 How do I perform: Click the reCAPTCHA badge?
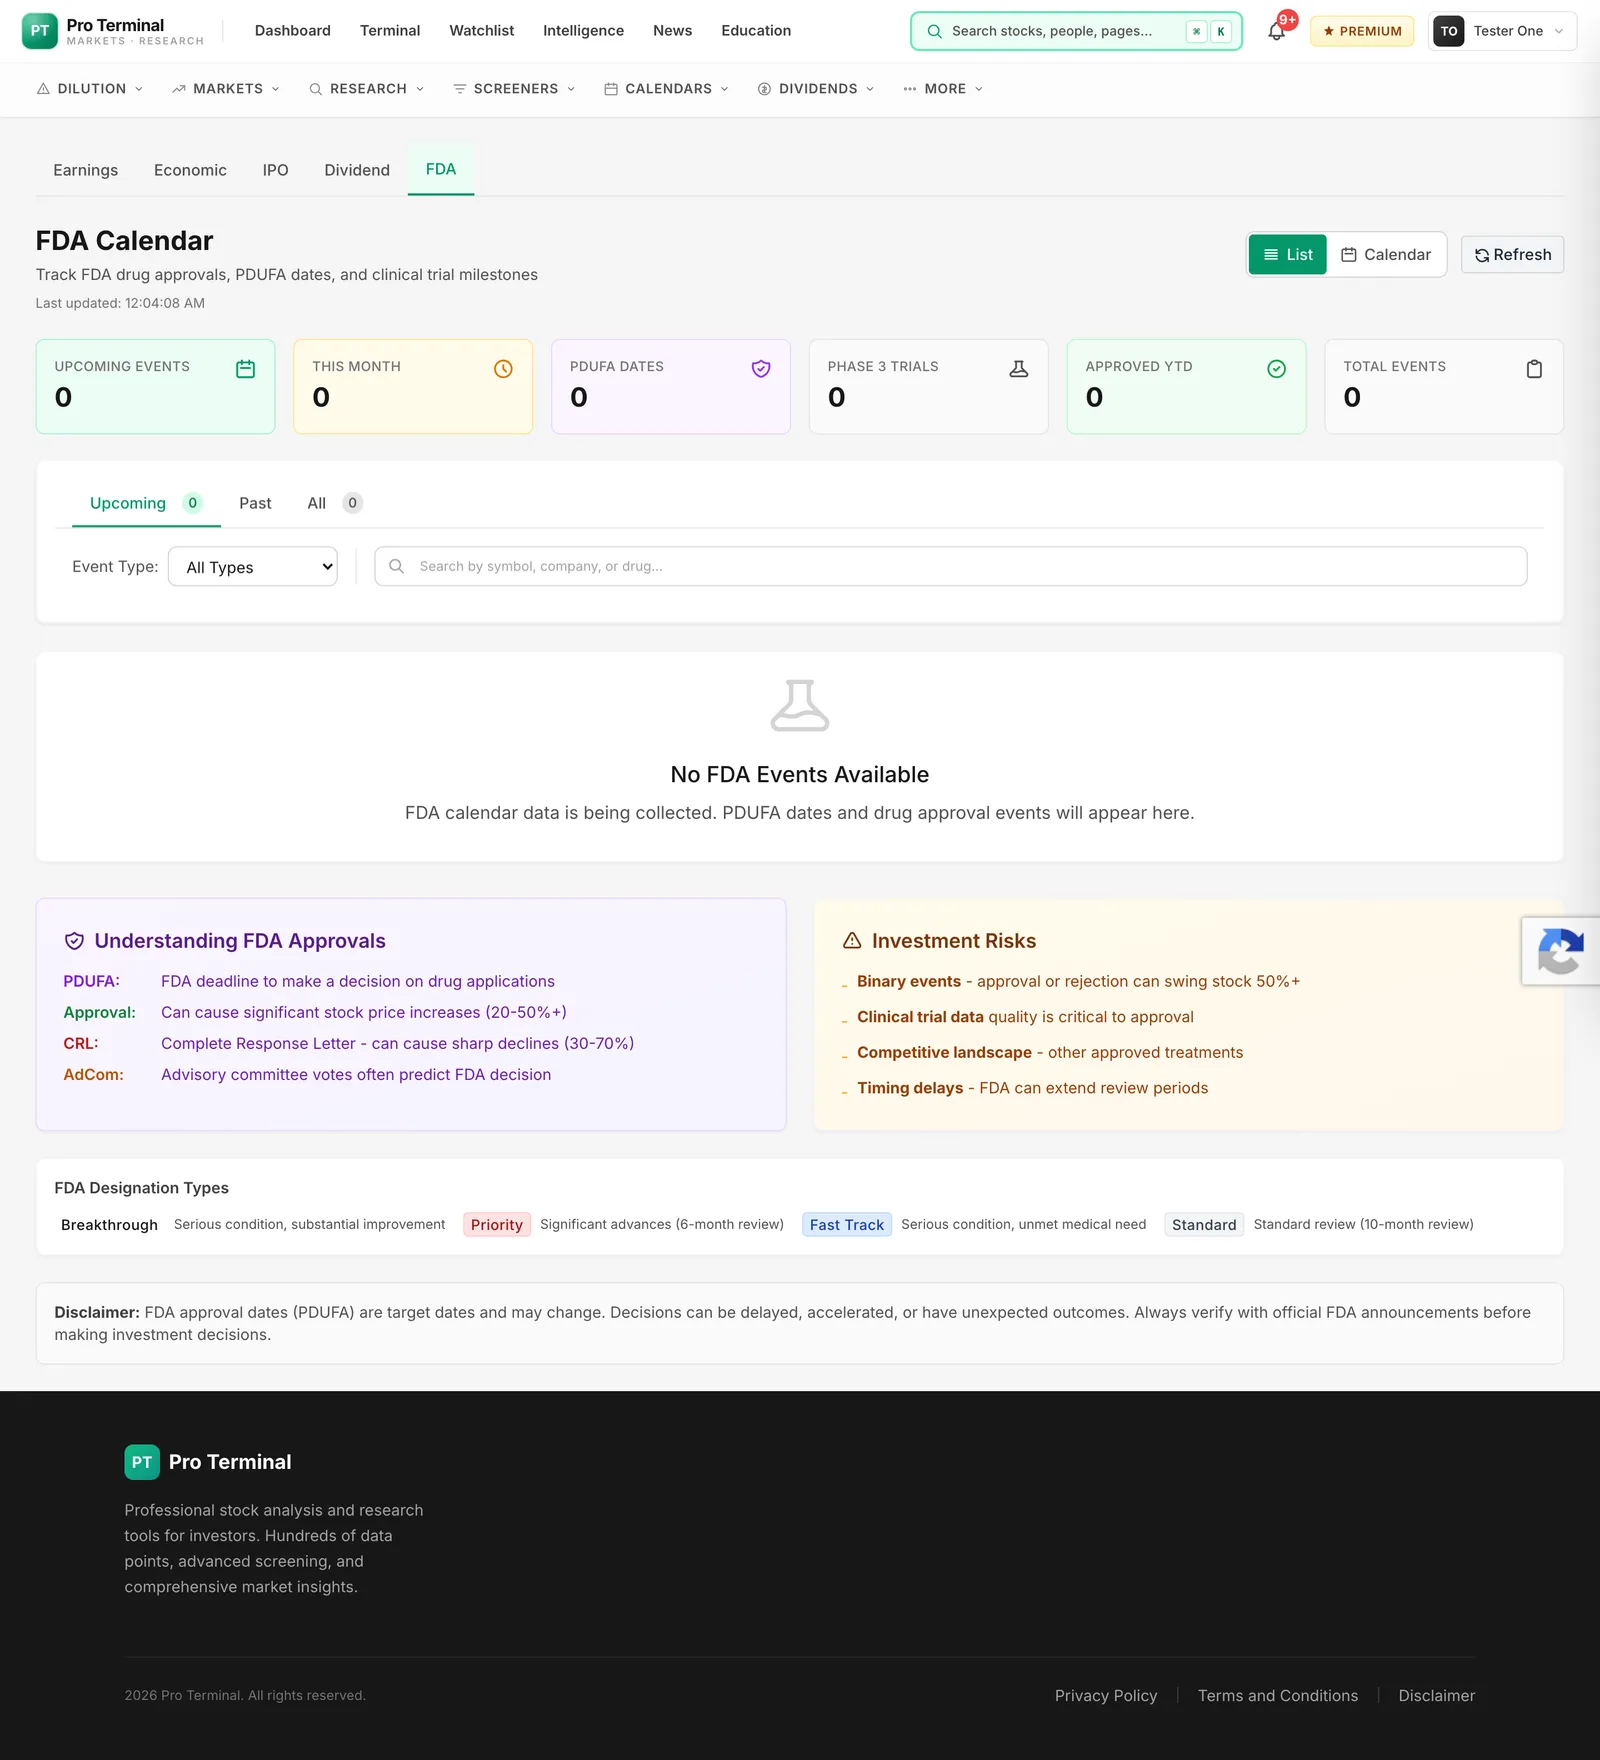tap(1561, 951)
